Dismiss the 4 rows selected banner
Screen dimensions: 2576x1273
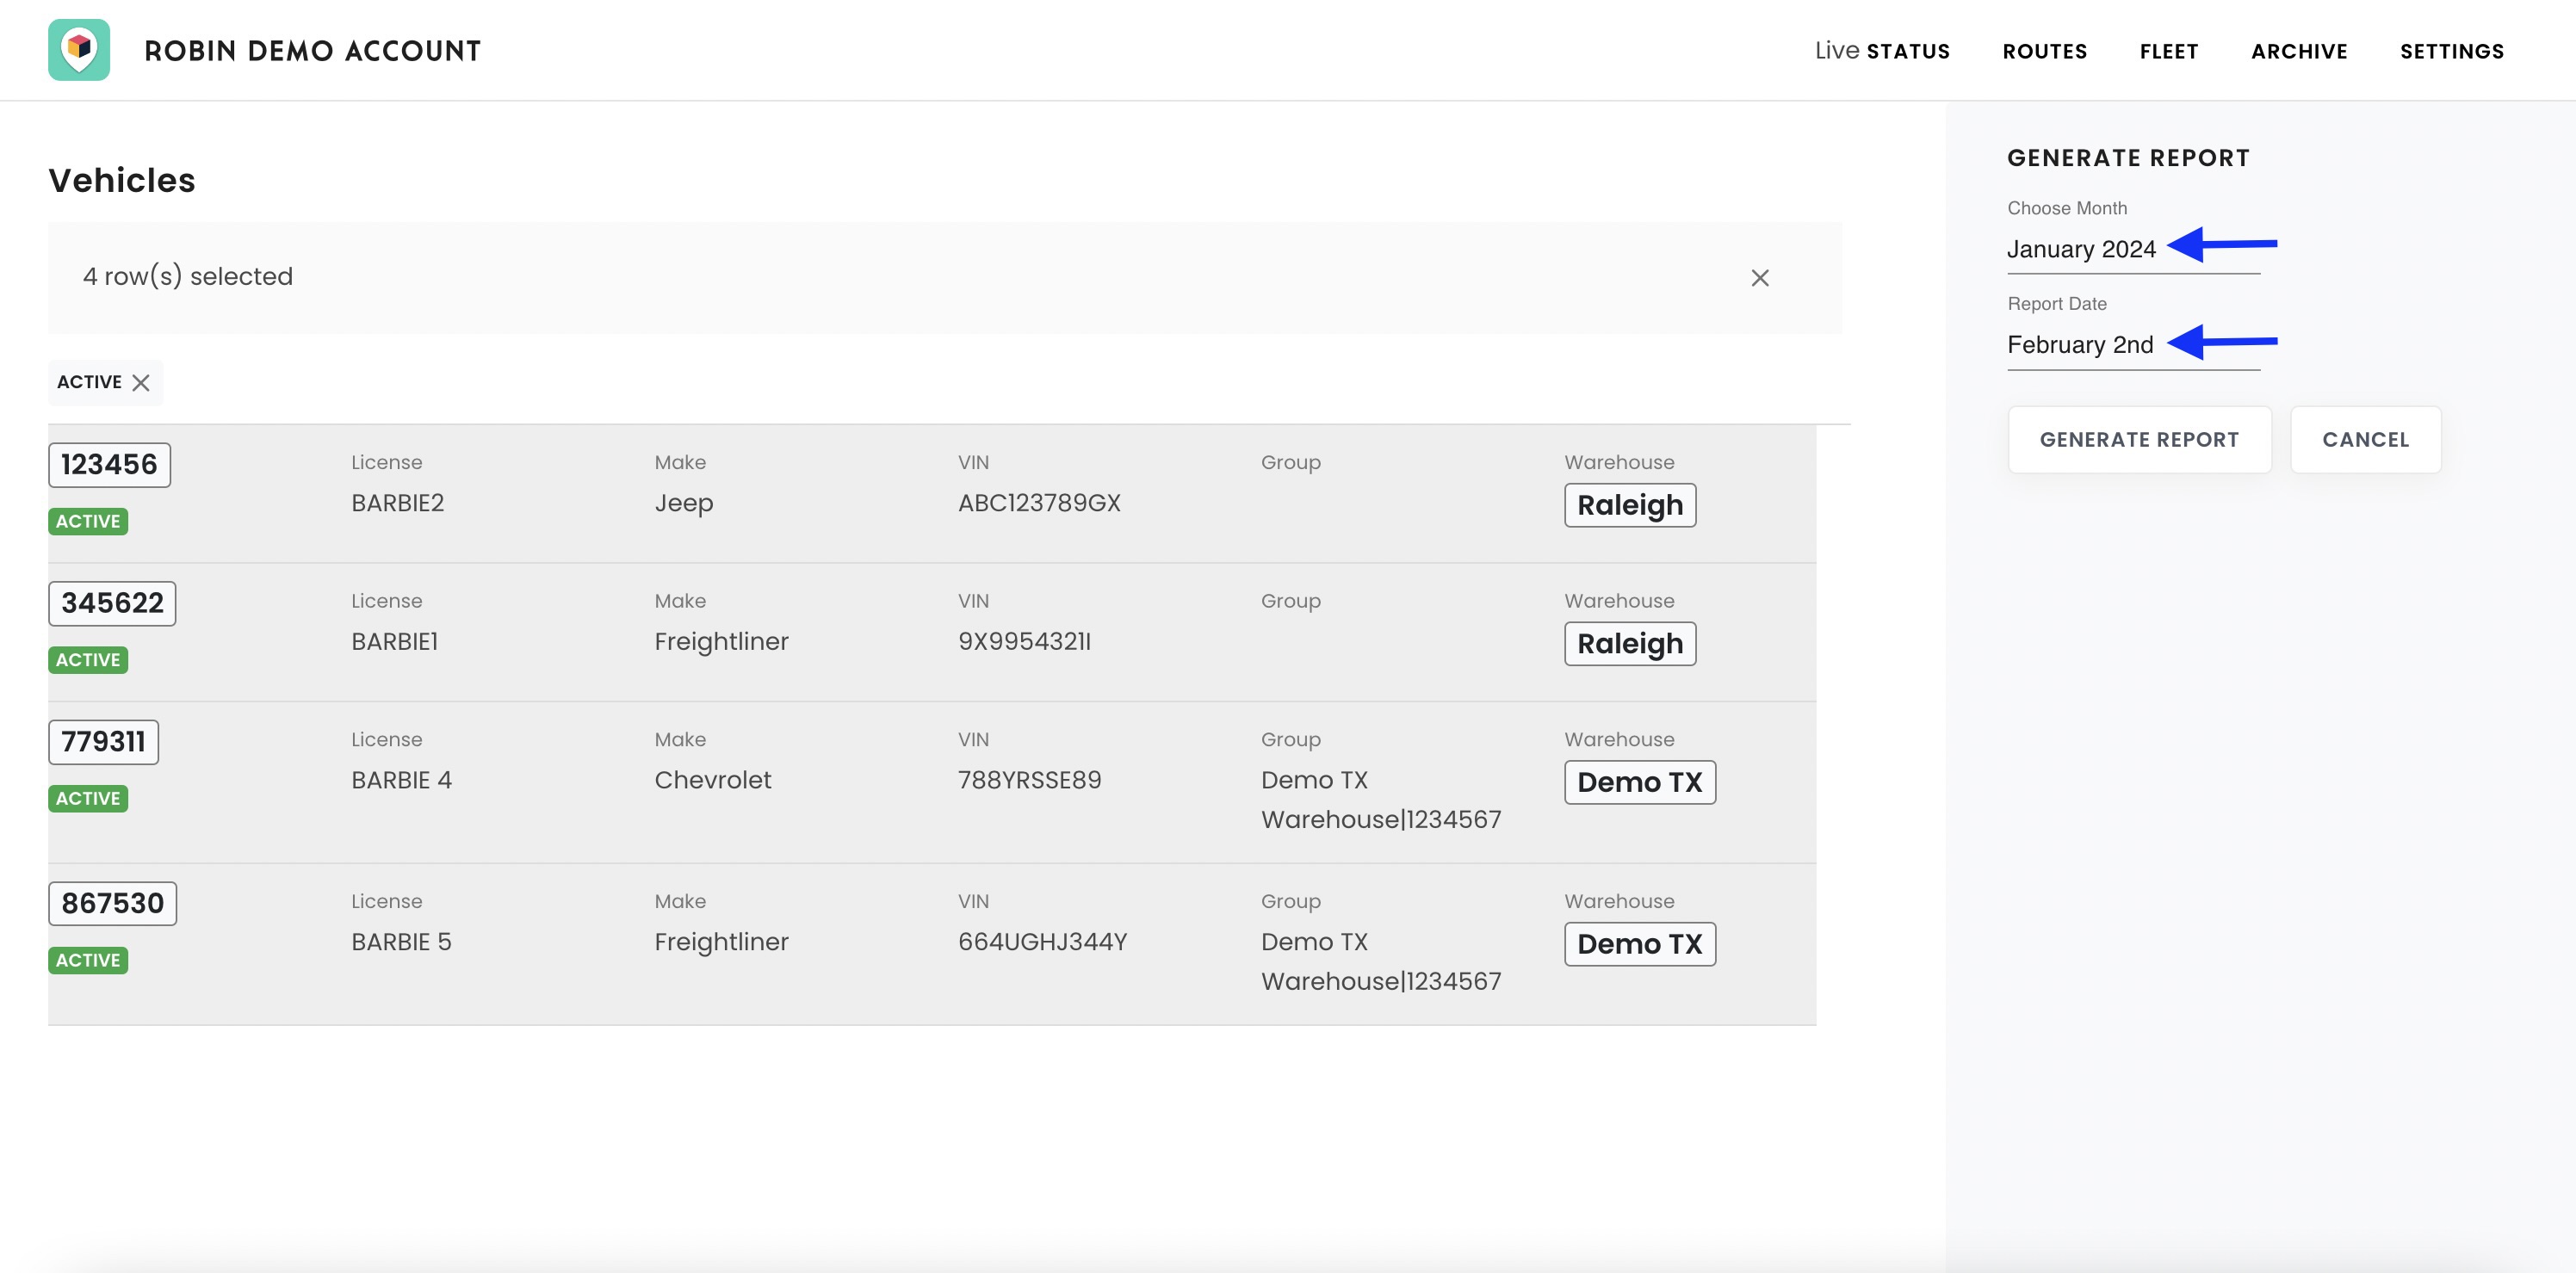pyautogui.click(x=1759, y=278)
